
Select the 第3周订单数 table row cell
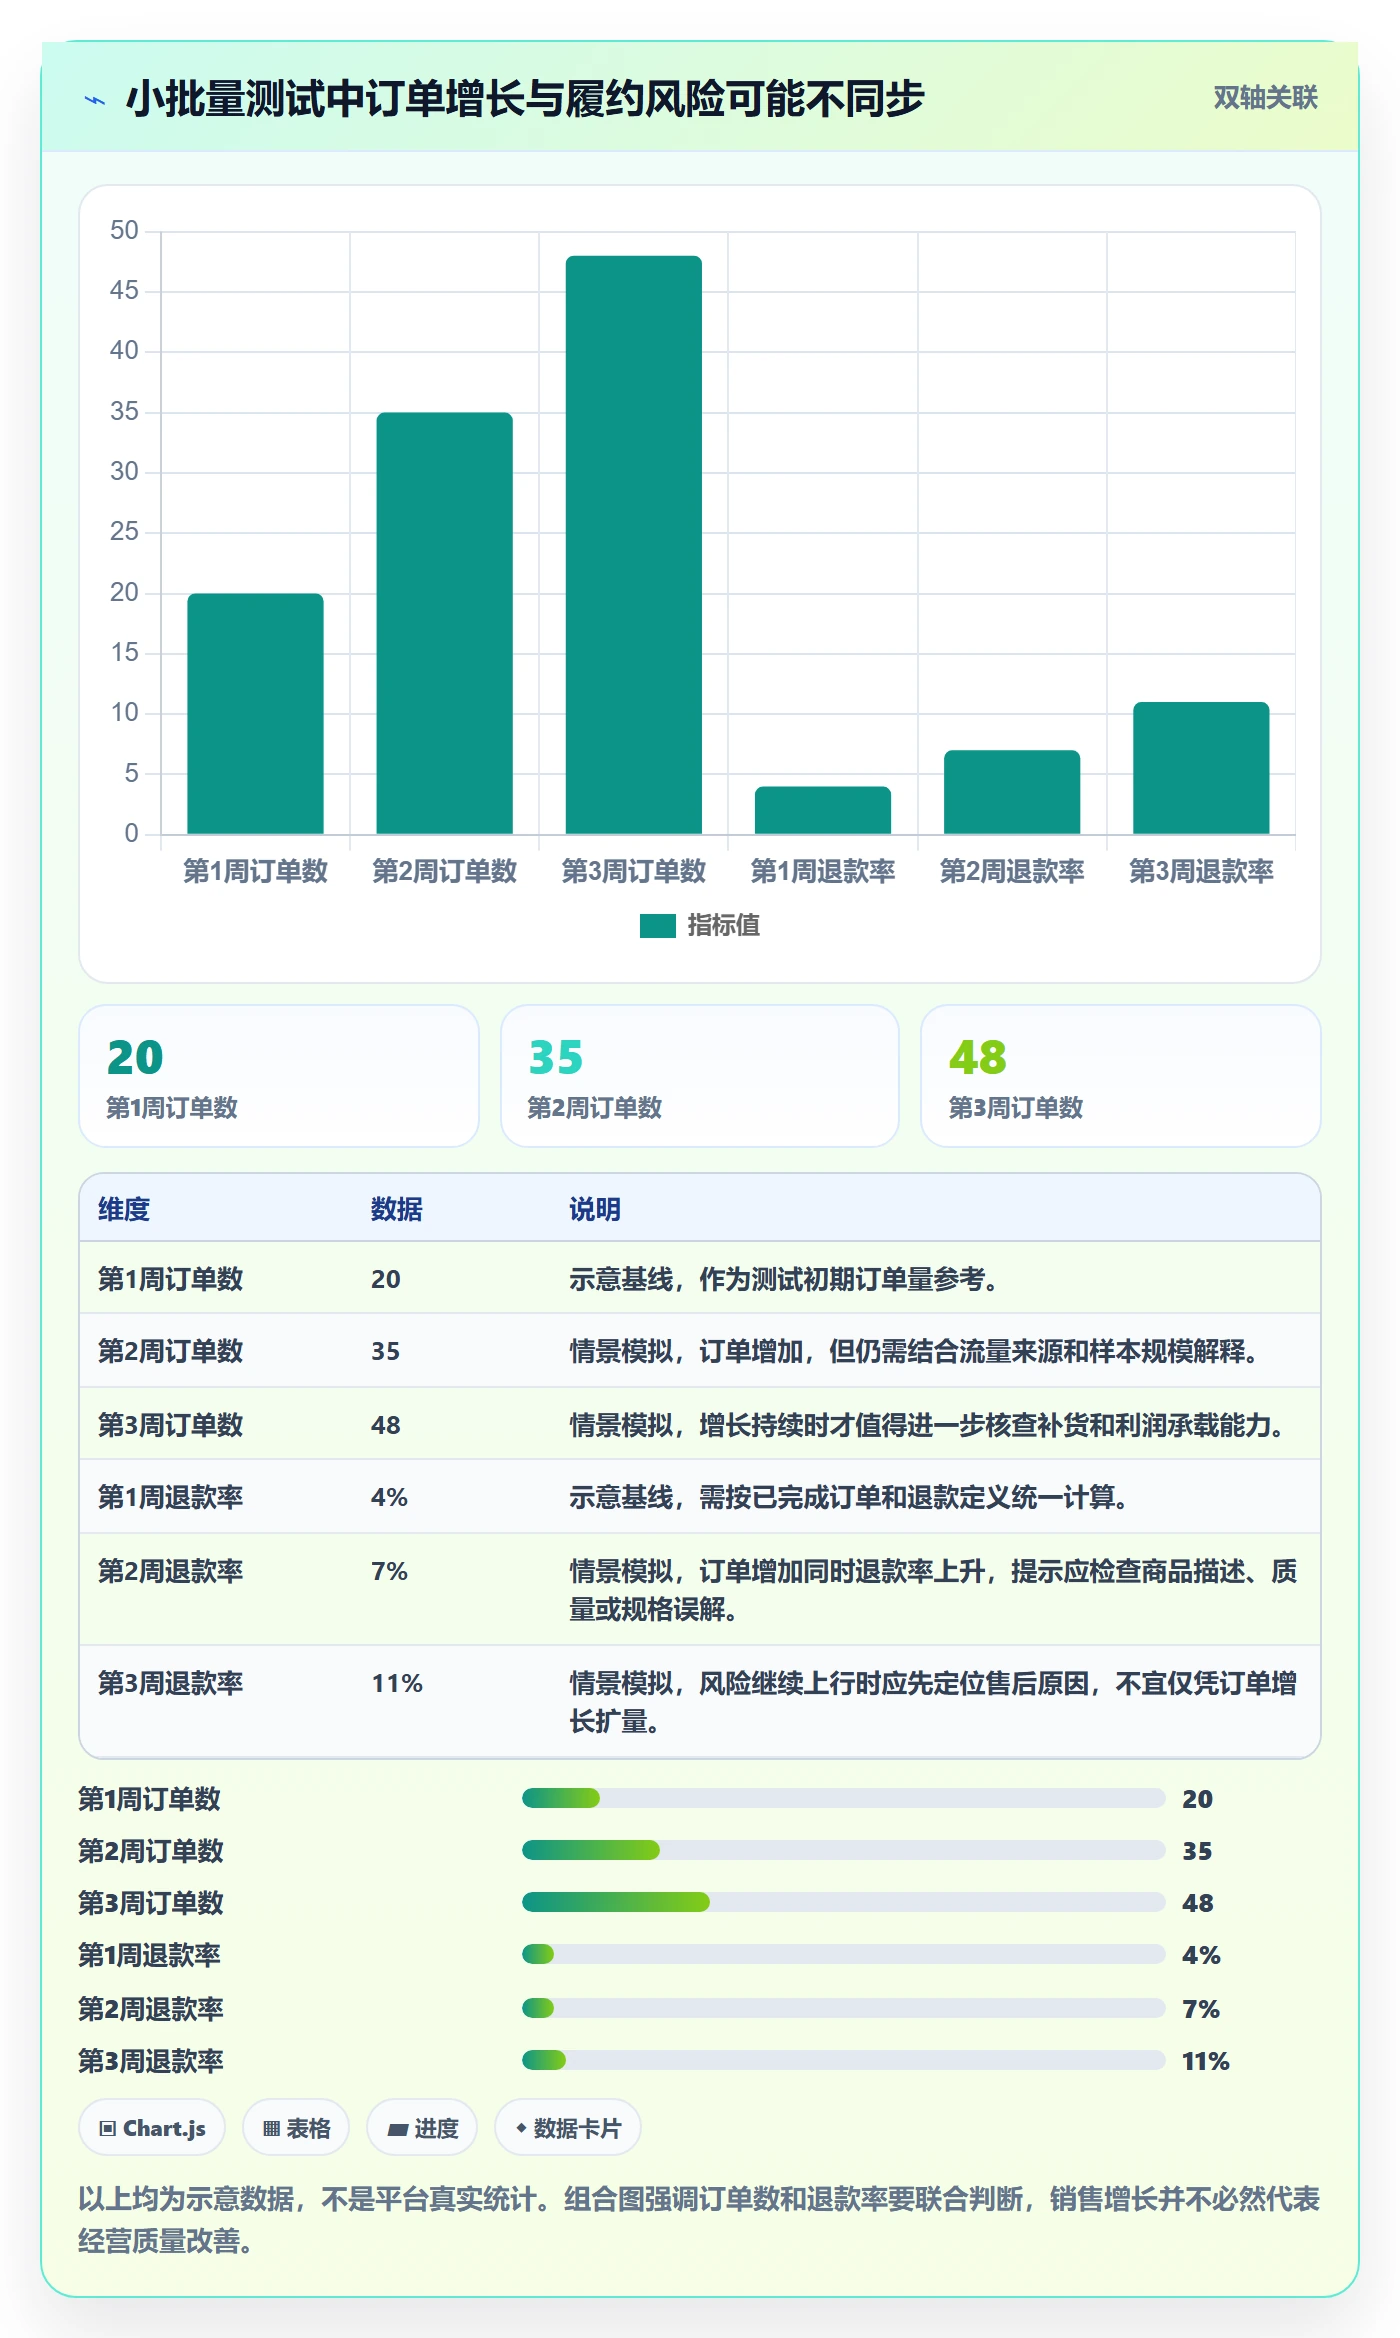click(x=170, y=1425)
